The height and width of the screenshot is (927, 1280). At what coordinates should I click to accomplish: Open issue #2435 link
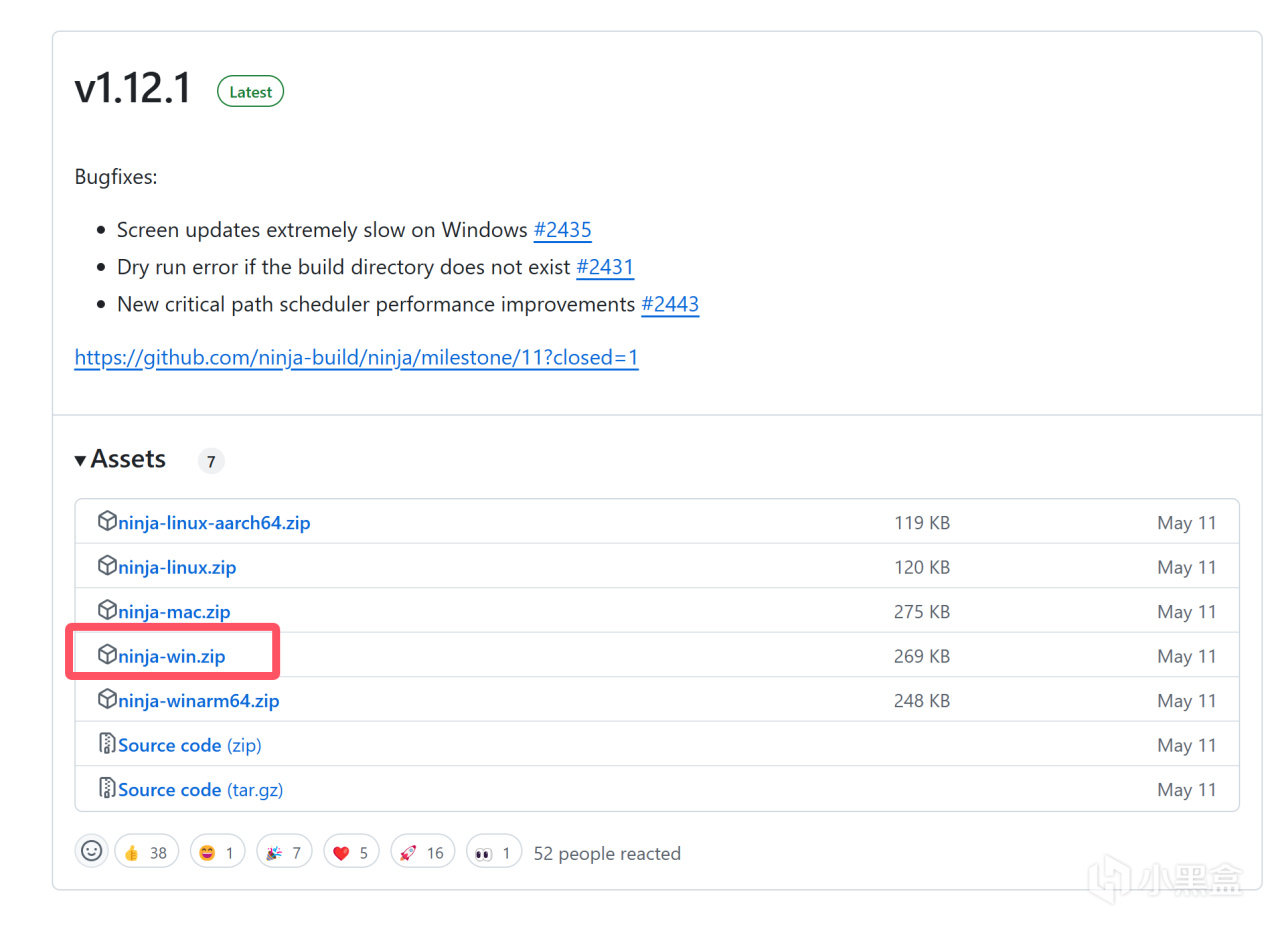563,230
